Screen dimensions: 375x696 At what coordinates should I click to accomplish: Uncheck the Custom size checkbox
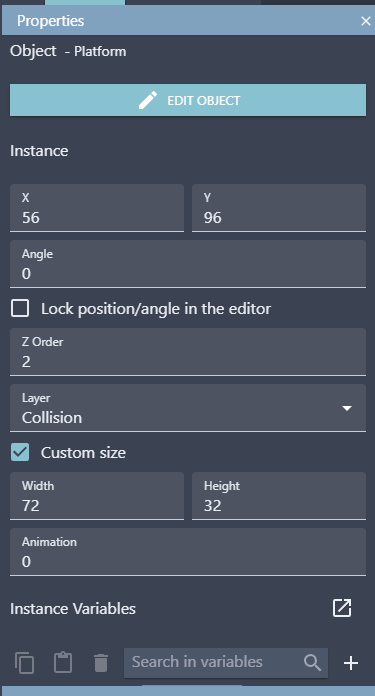(x=20, y=452)
